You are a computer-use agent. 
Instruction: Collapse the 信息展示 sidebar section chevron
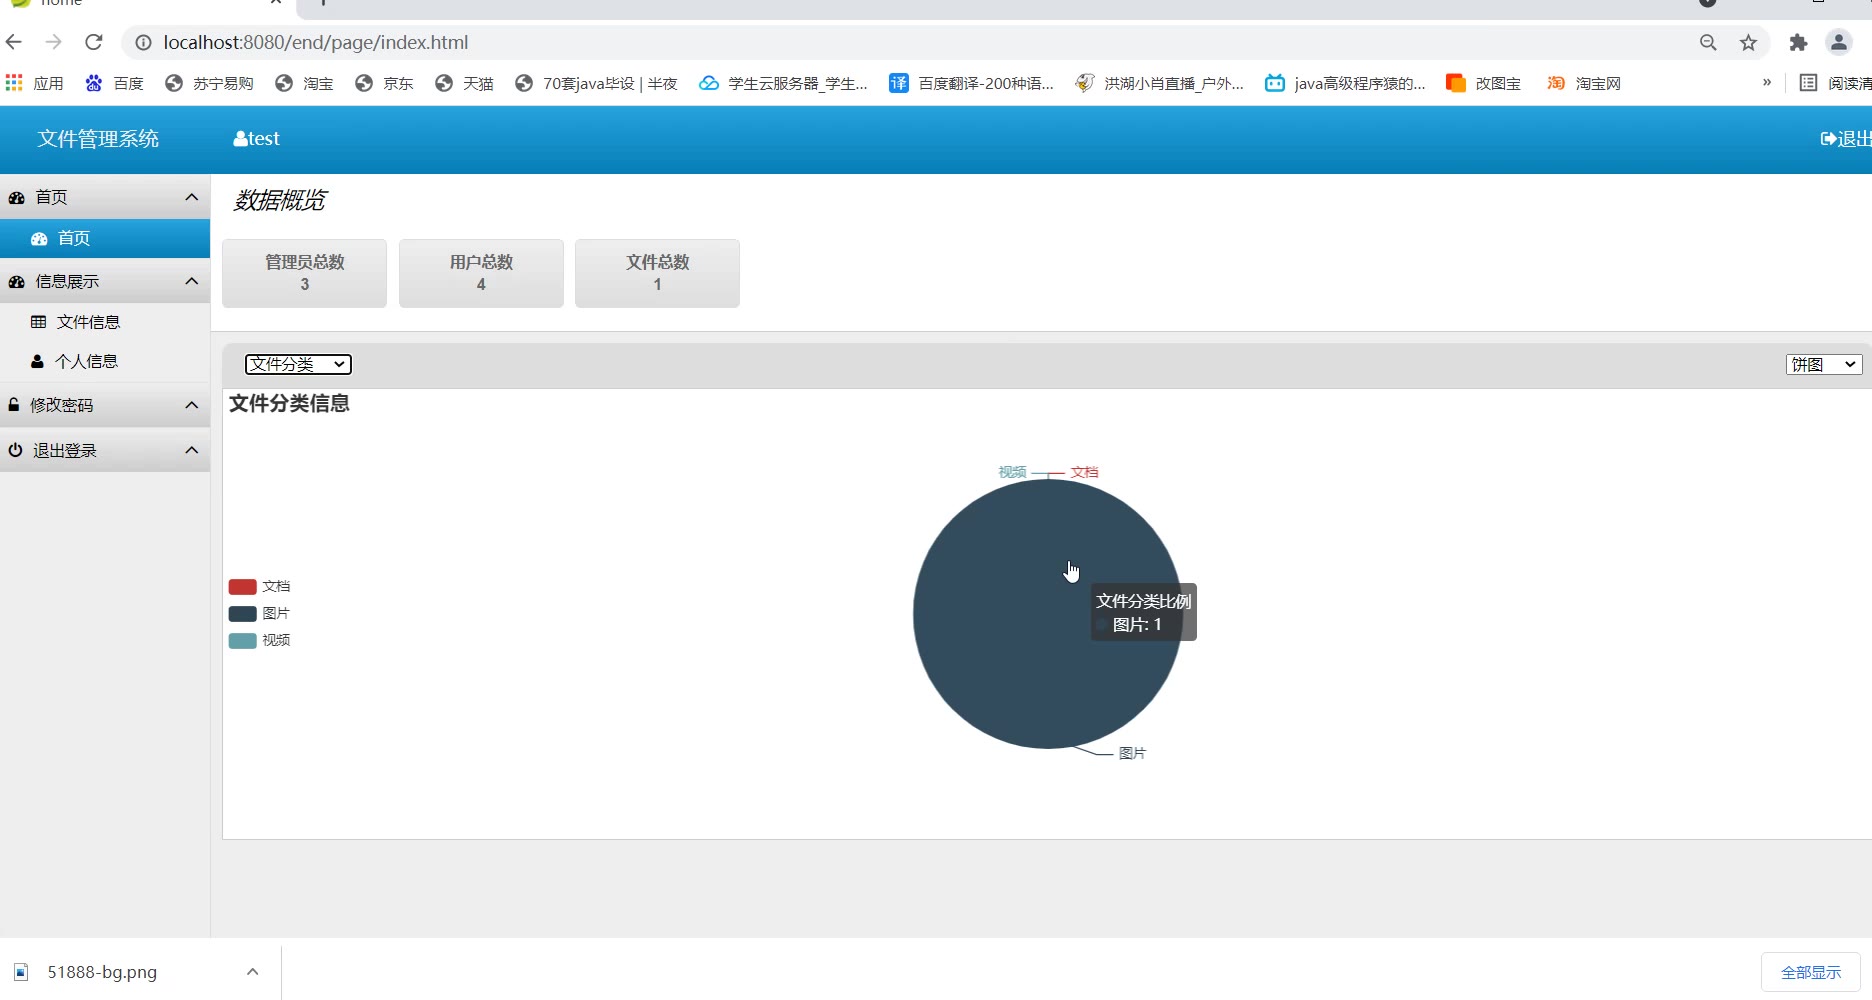[x=191, y=281]
